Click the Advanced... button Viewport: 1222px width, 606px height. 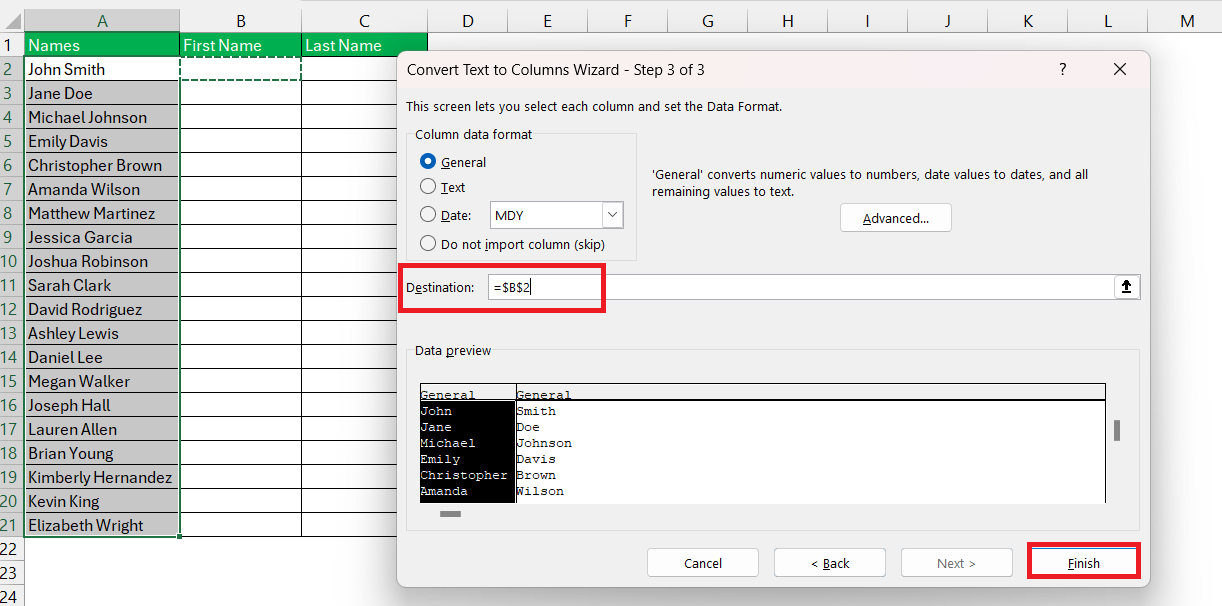(895, 218)
